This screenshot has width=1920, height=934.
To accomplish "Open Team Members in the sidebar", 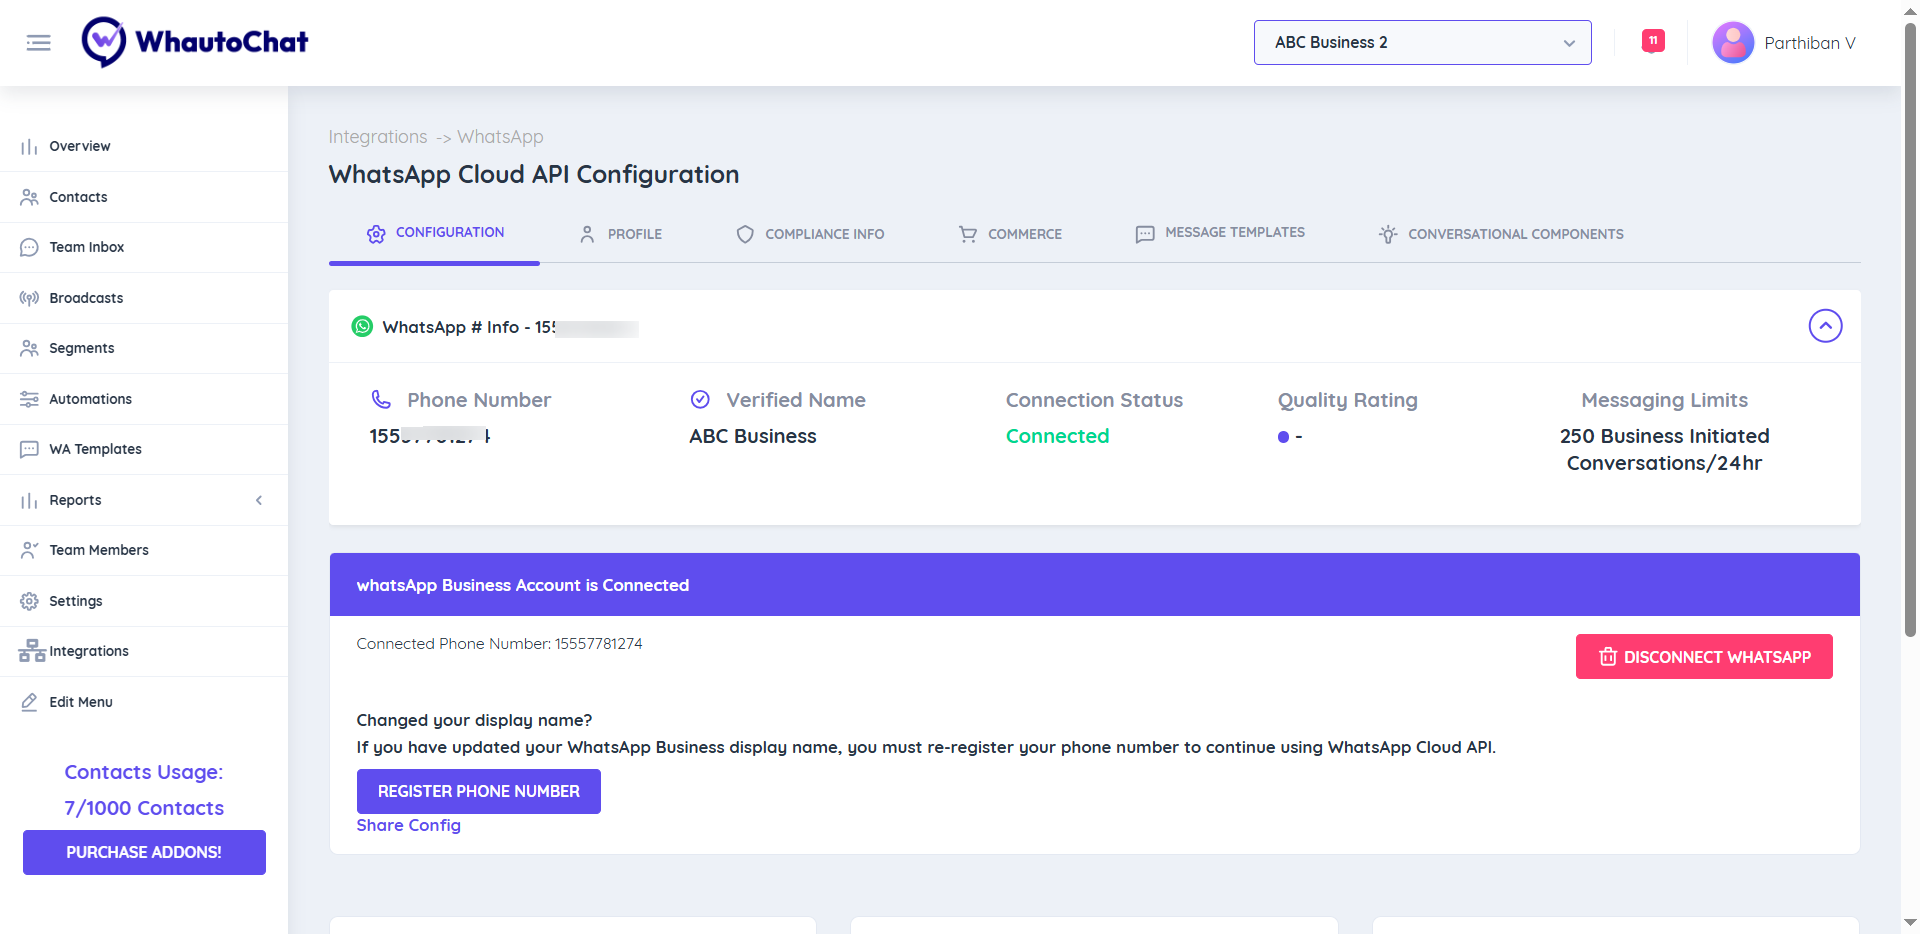I will (x=144, y=550).
